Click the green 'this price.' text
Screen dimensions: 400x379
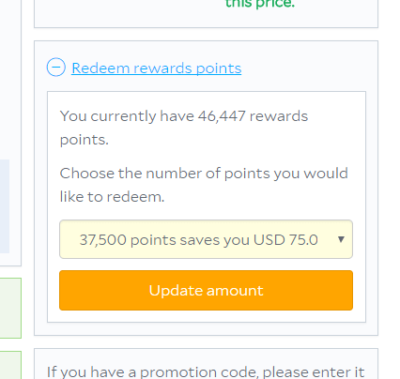(x=260, y=4)
